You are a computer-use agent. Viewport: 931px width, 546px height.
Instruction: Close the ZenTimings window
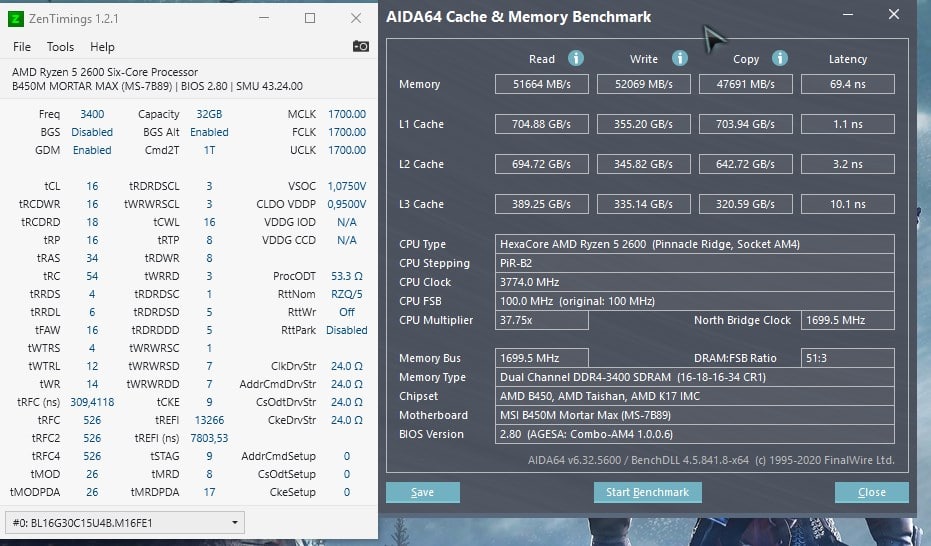[x=356, y=18]
